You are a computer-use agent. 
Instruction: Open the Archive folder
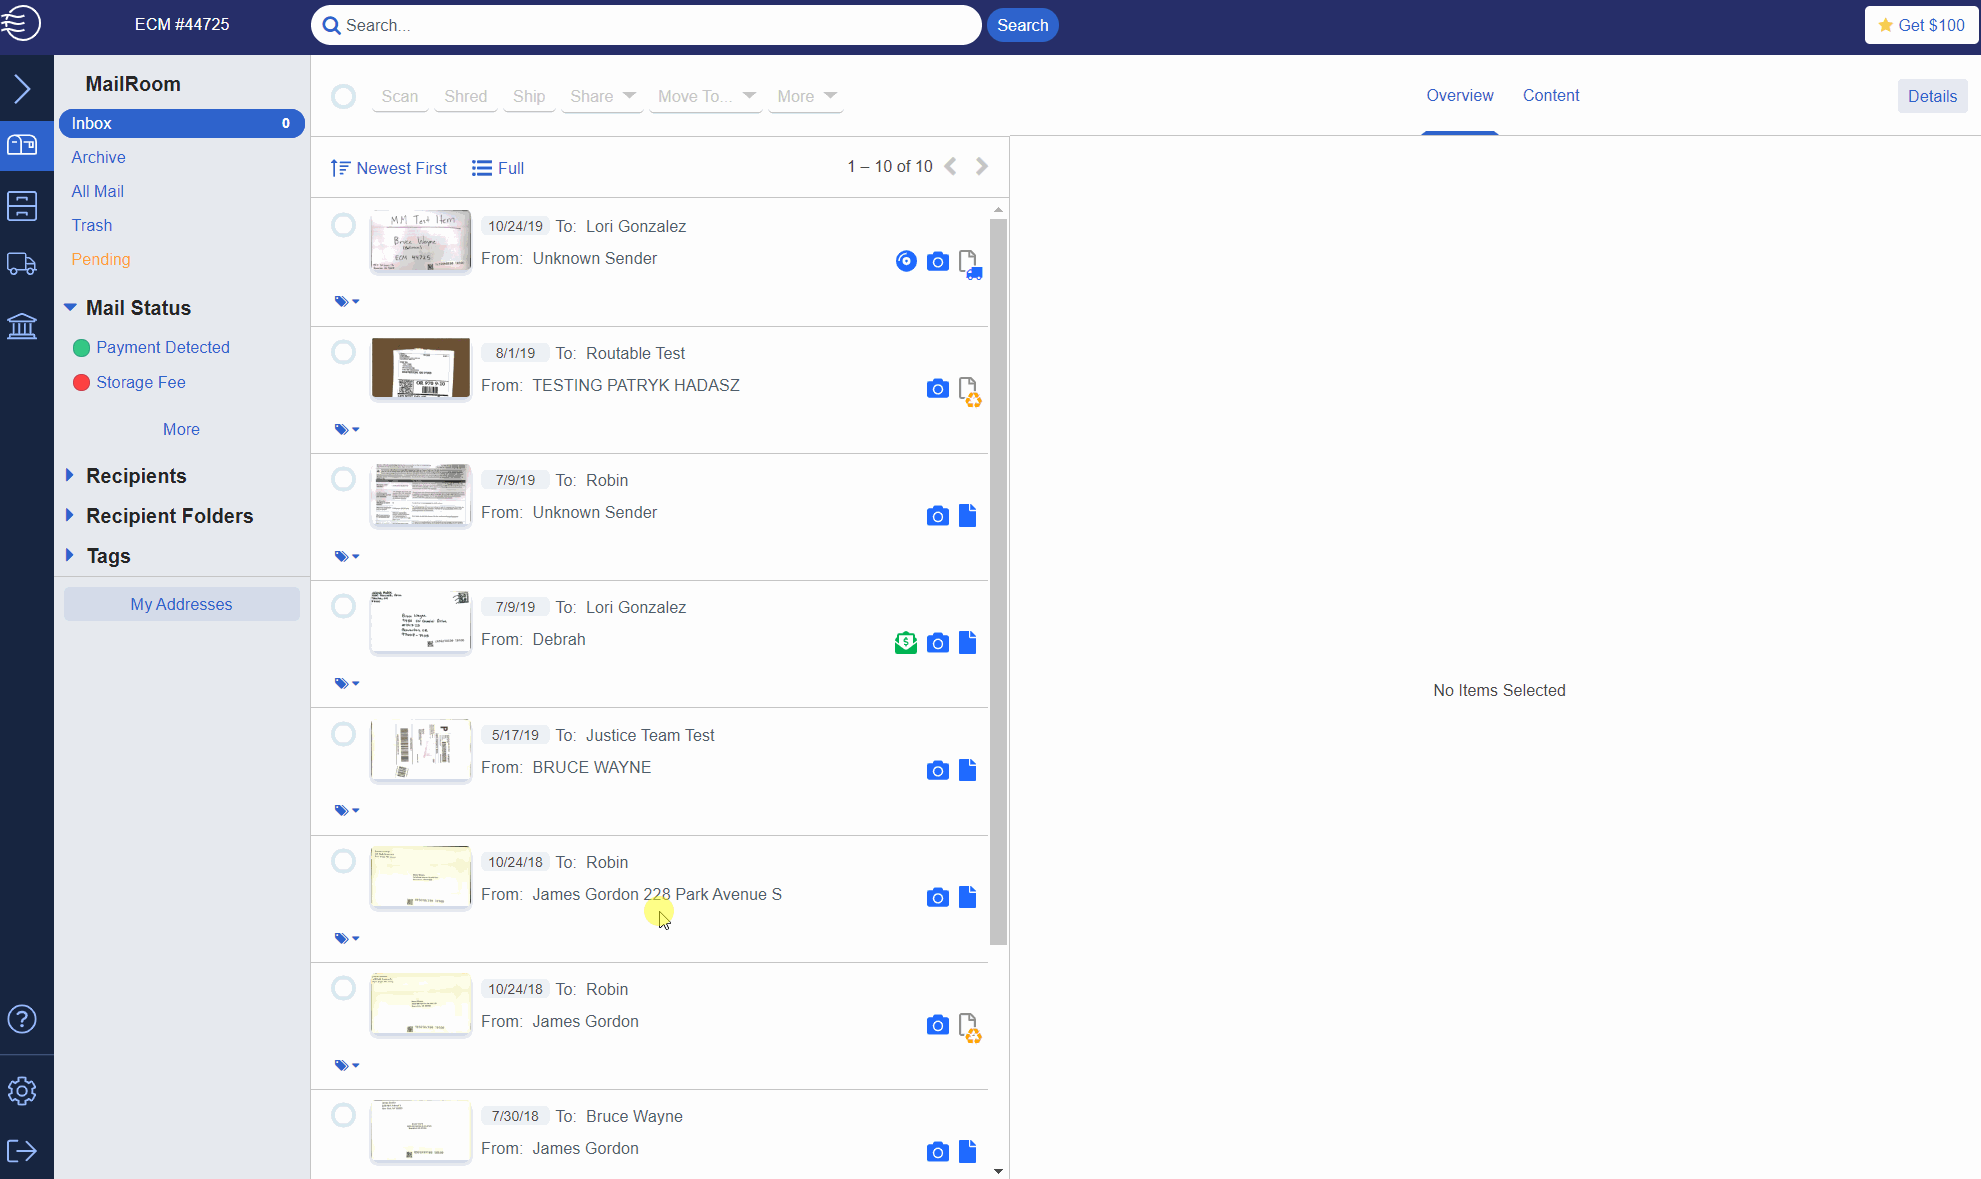pyautogui.click(x=98, y=157)
